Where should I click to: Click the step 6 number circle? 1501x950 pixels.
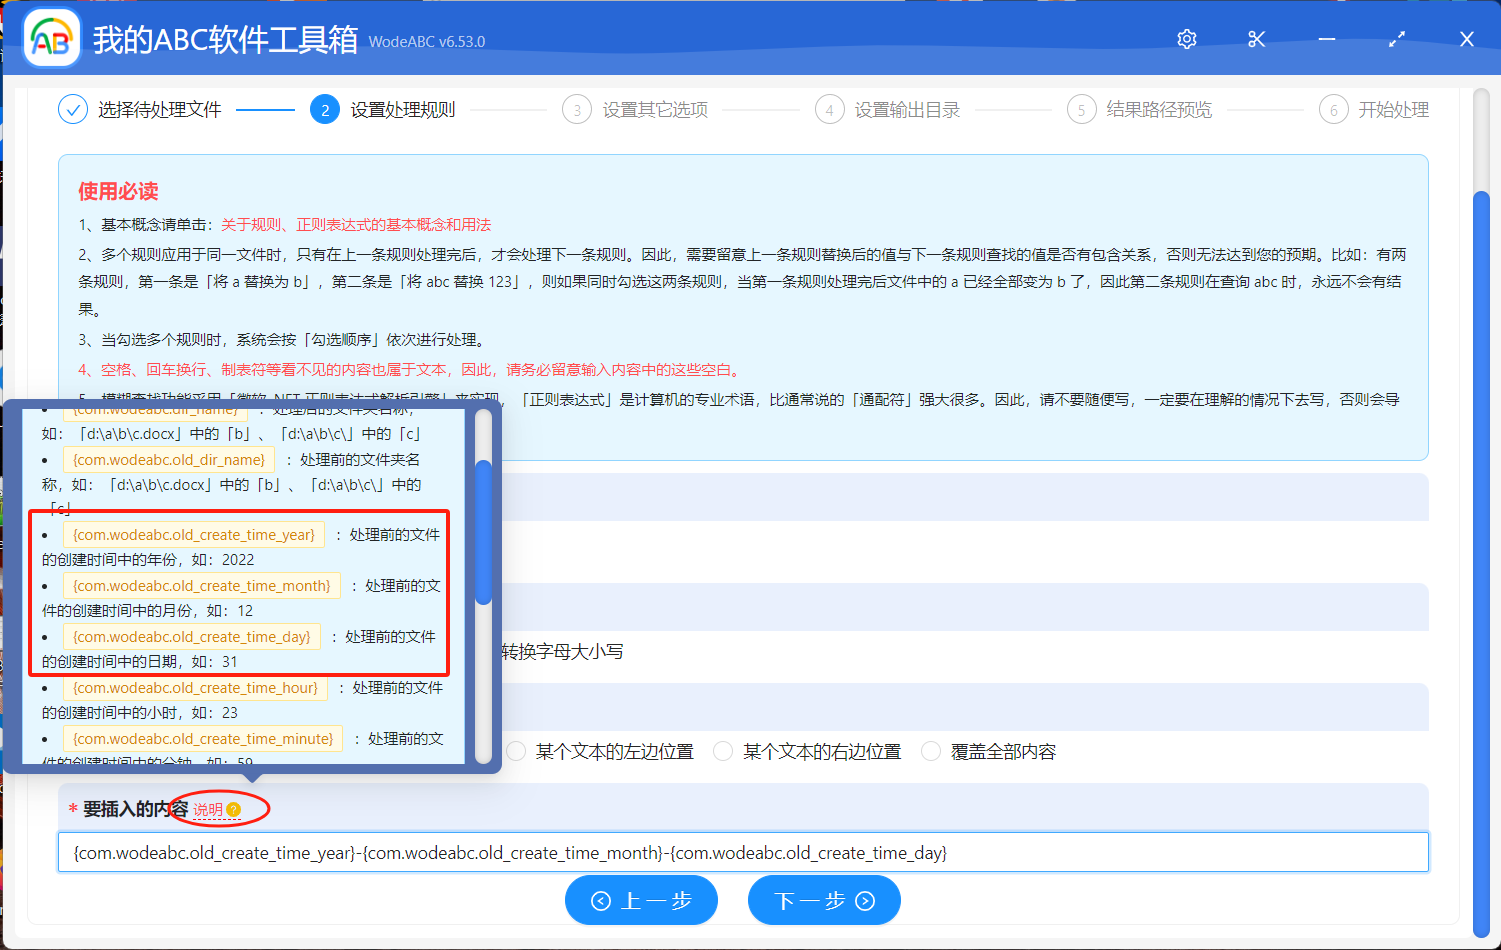[x=1333, y=110]
